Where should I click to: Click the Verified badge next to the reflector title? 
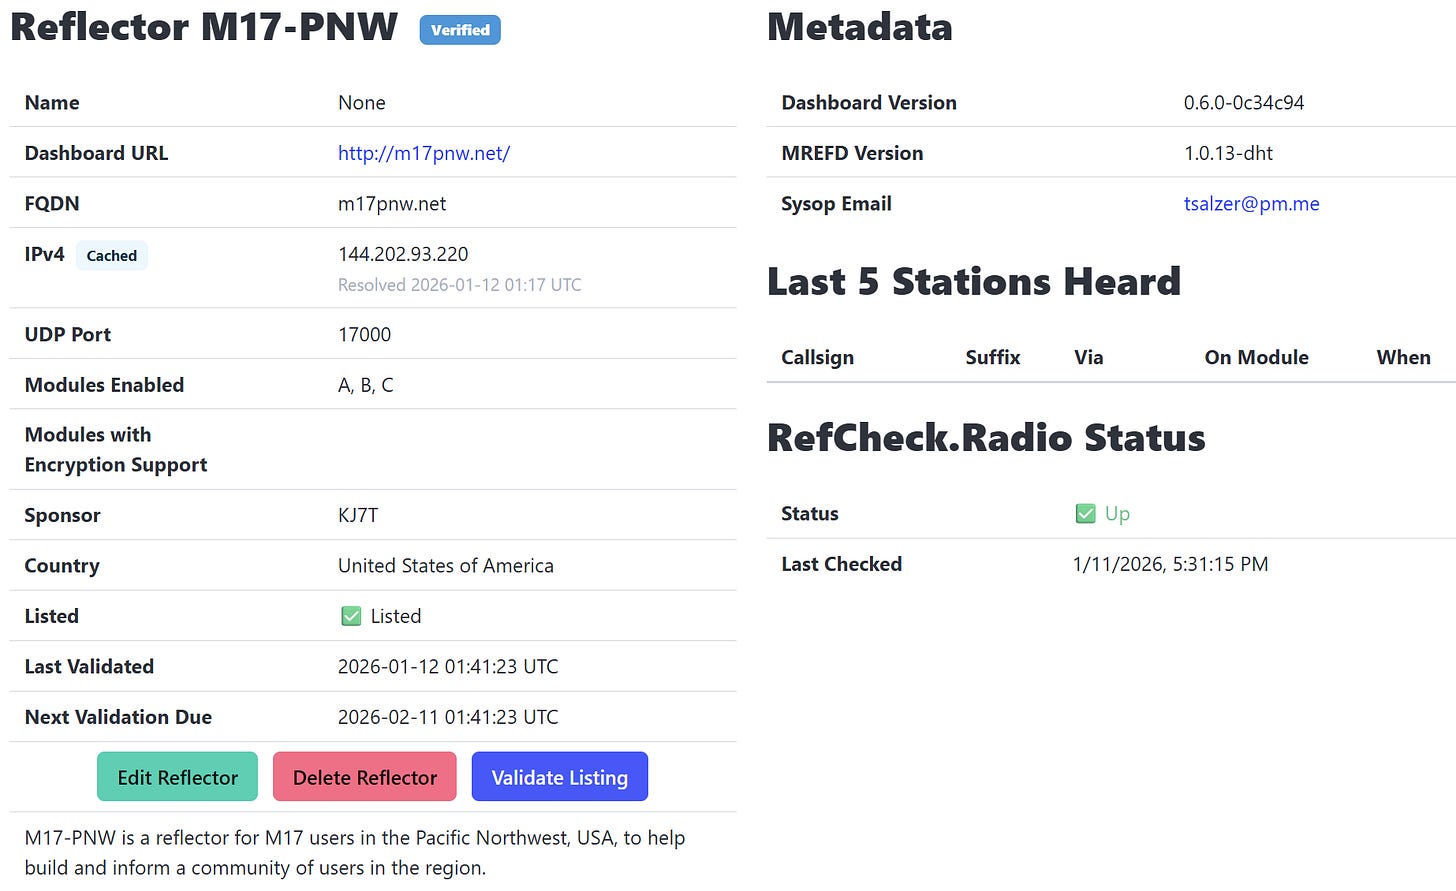[460, 30]
